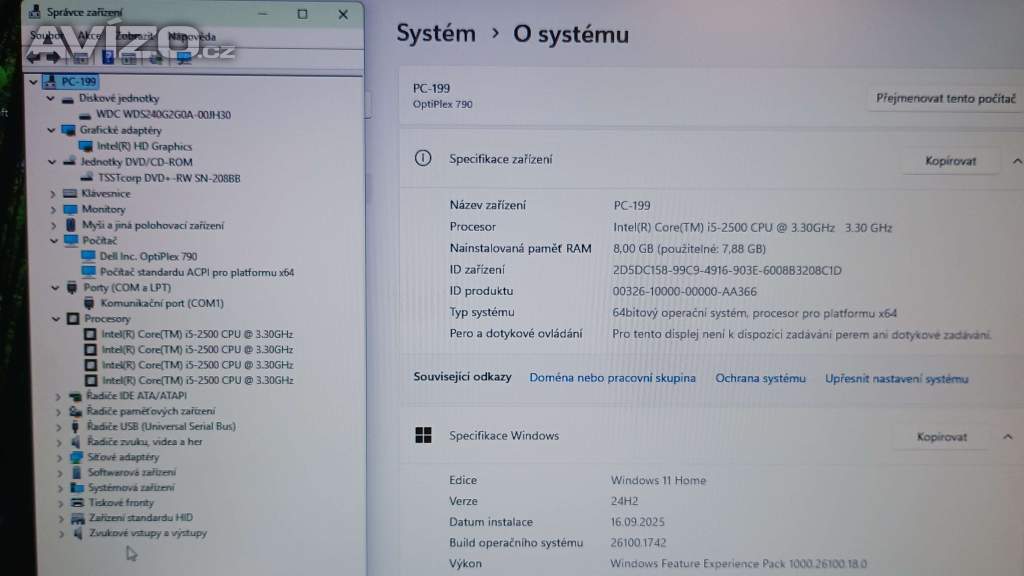The image size is (1024, 576).
Task: Click the Grafické adaptéry display icon
Action: tap(69, 130)
